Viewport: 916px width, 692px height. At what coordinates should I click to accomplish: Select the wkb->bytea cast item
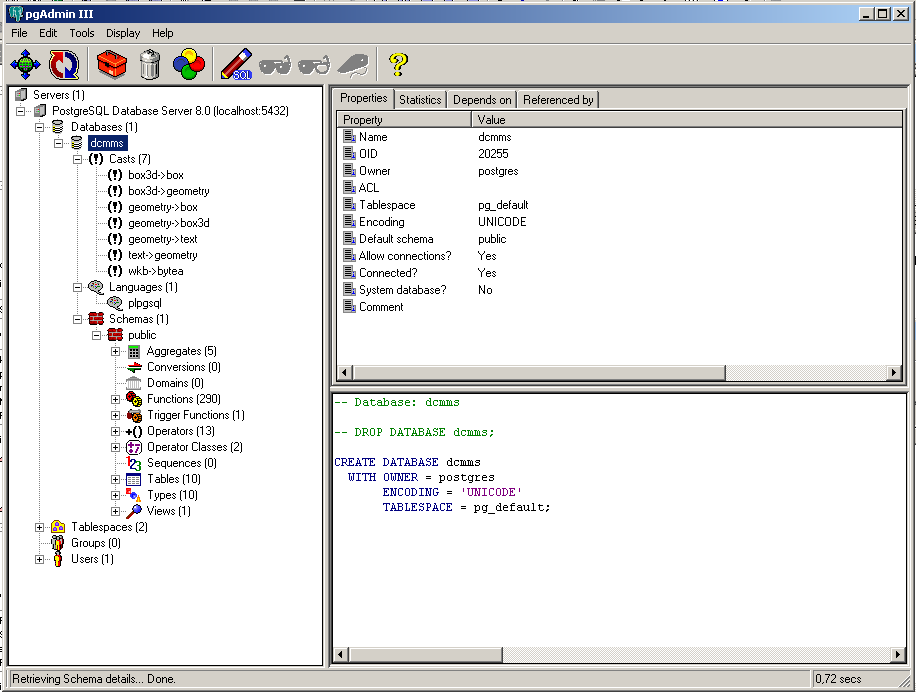(155, 271)
